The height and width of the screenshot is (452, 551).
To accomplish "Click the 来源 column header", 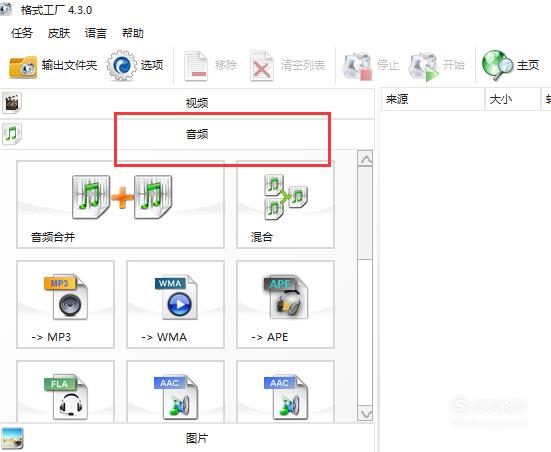I will (x=433, y=99).
